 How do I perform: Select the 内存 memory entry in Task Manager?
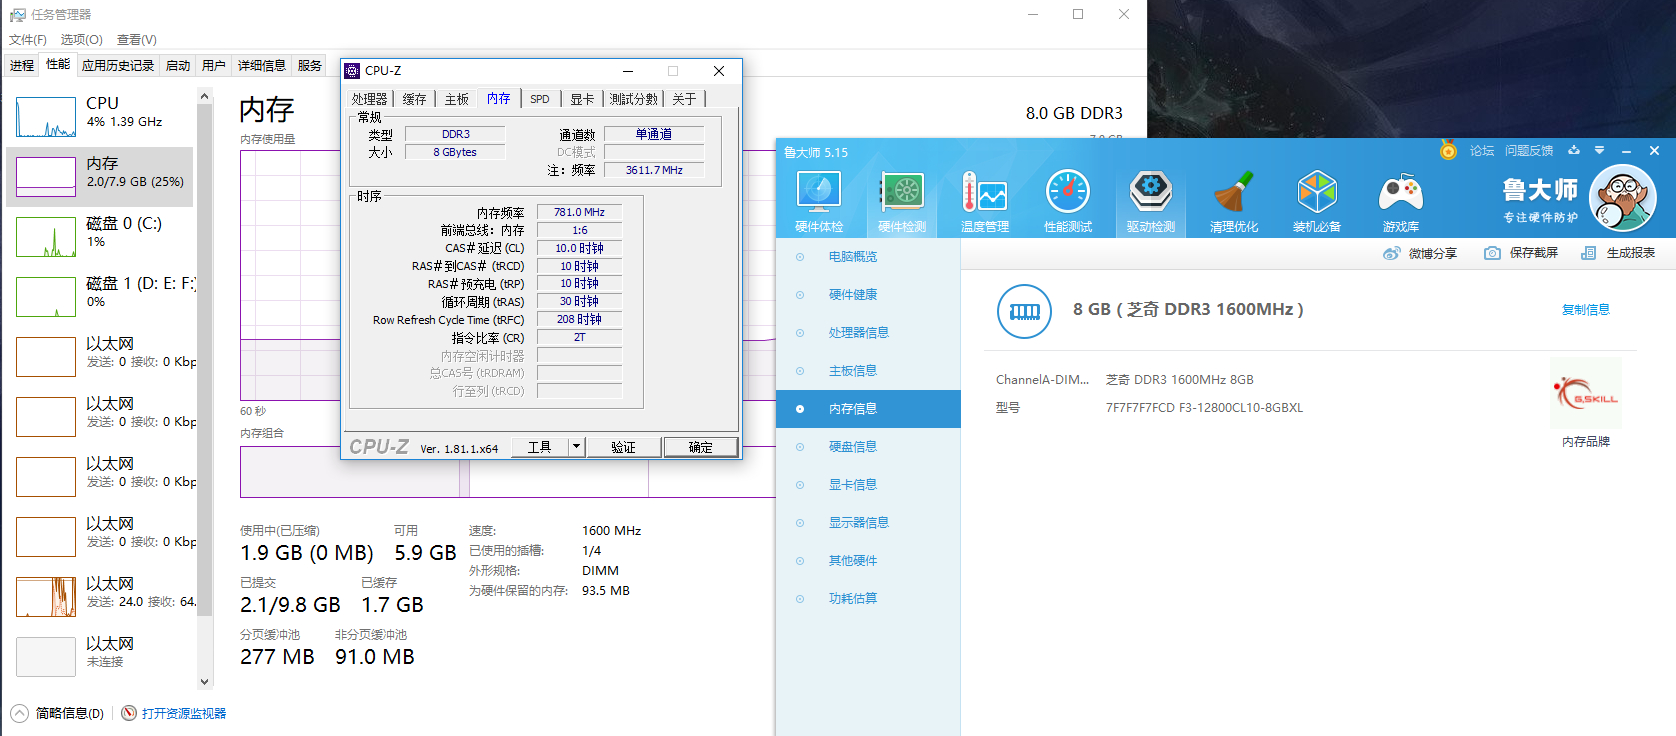coord(100,177)
